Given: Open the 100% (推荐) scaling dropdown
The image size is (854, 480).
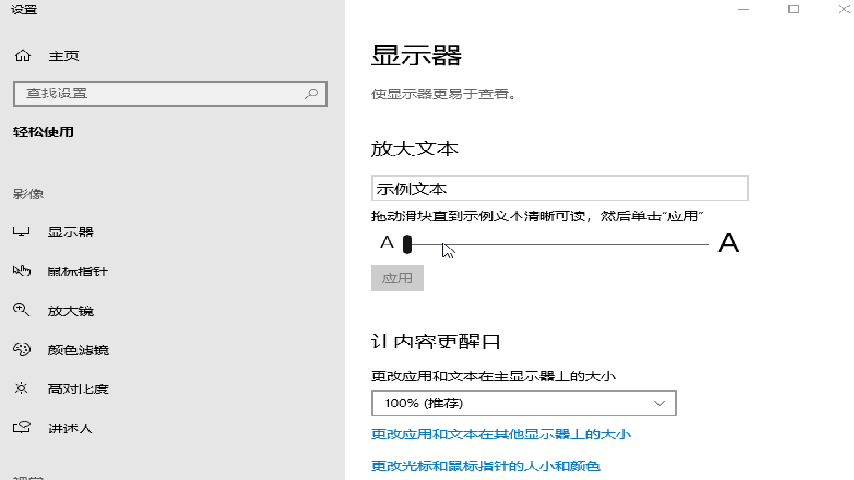Looking at the screenshot, I should pos(523,403).
